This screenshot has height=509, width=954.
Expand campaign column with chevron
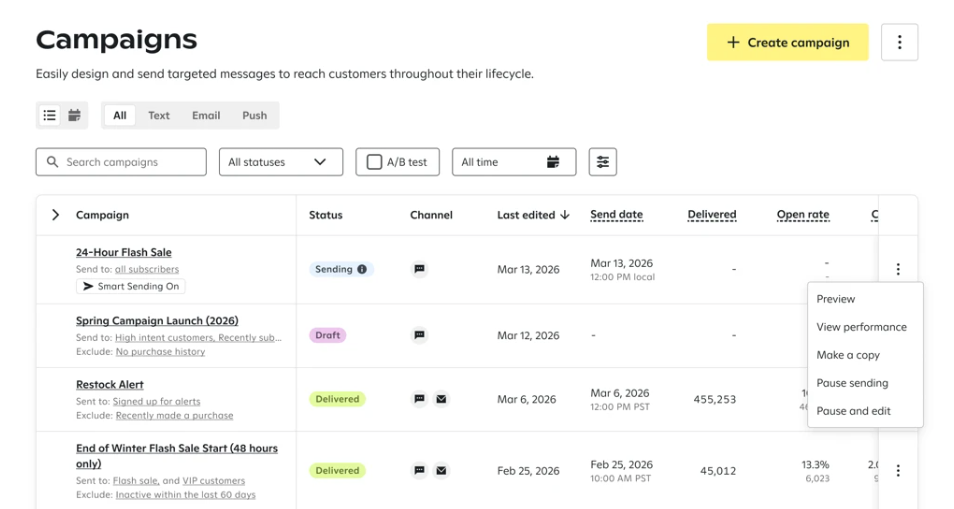click(x=55, y=215)
